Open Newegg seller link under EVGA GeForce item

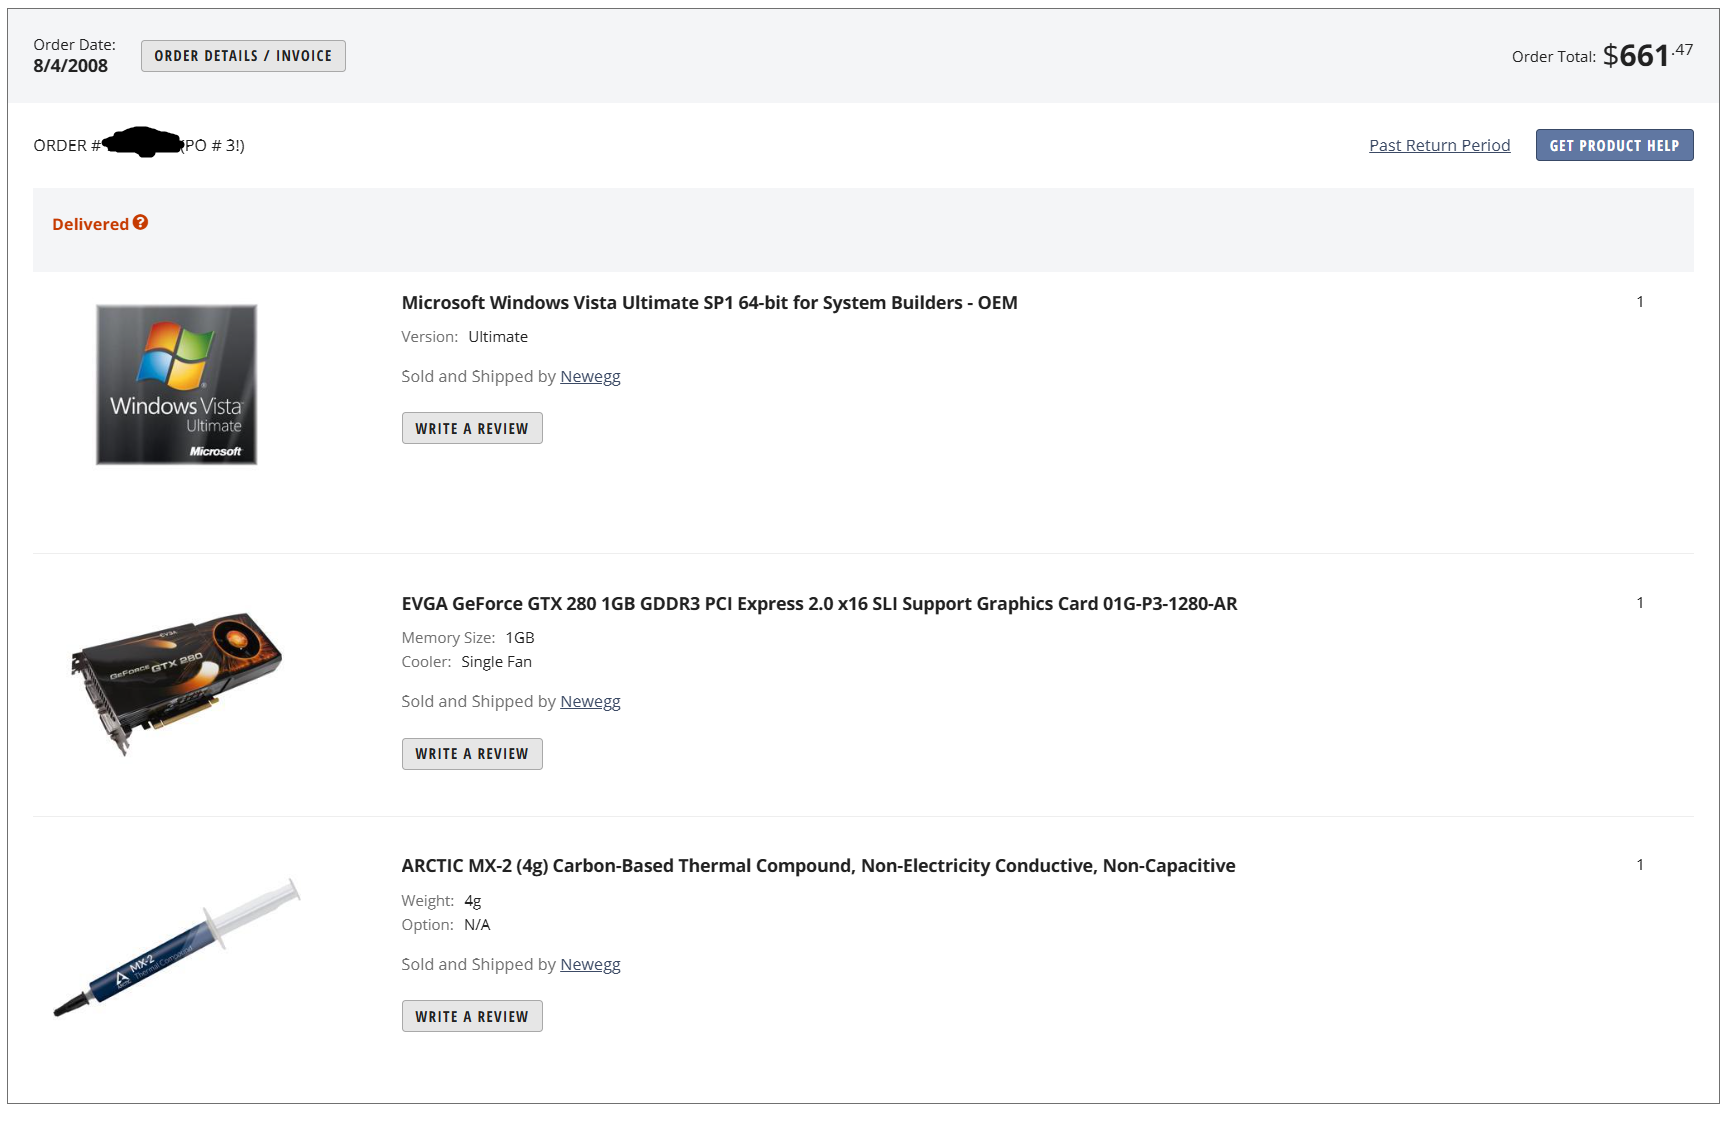(x=590, y=702)
